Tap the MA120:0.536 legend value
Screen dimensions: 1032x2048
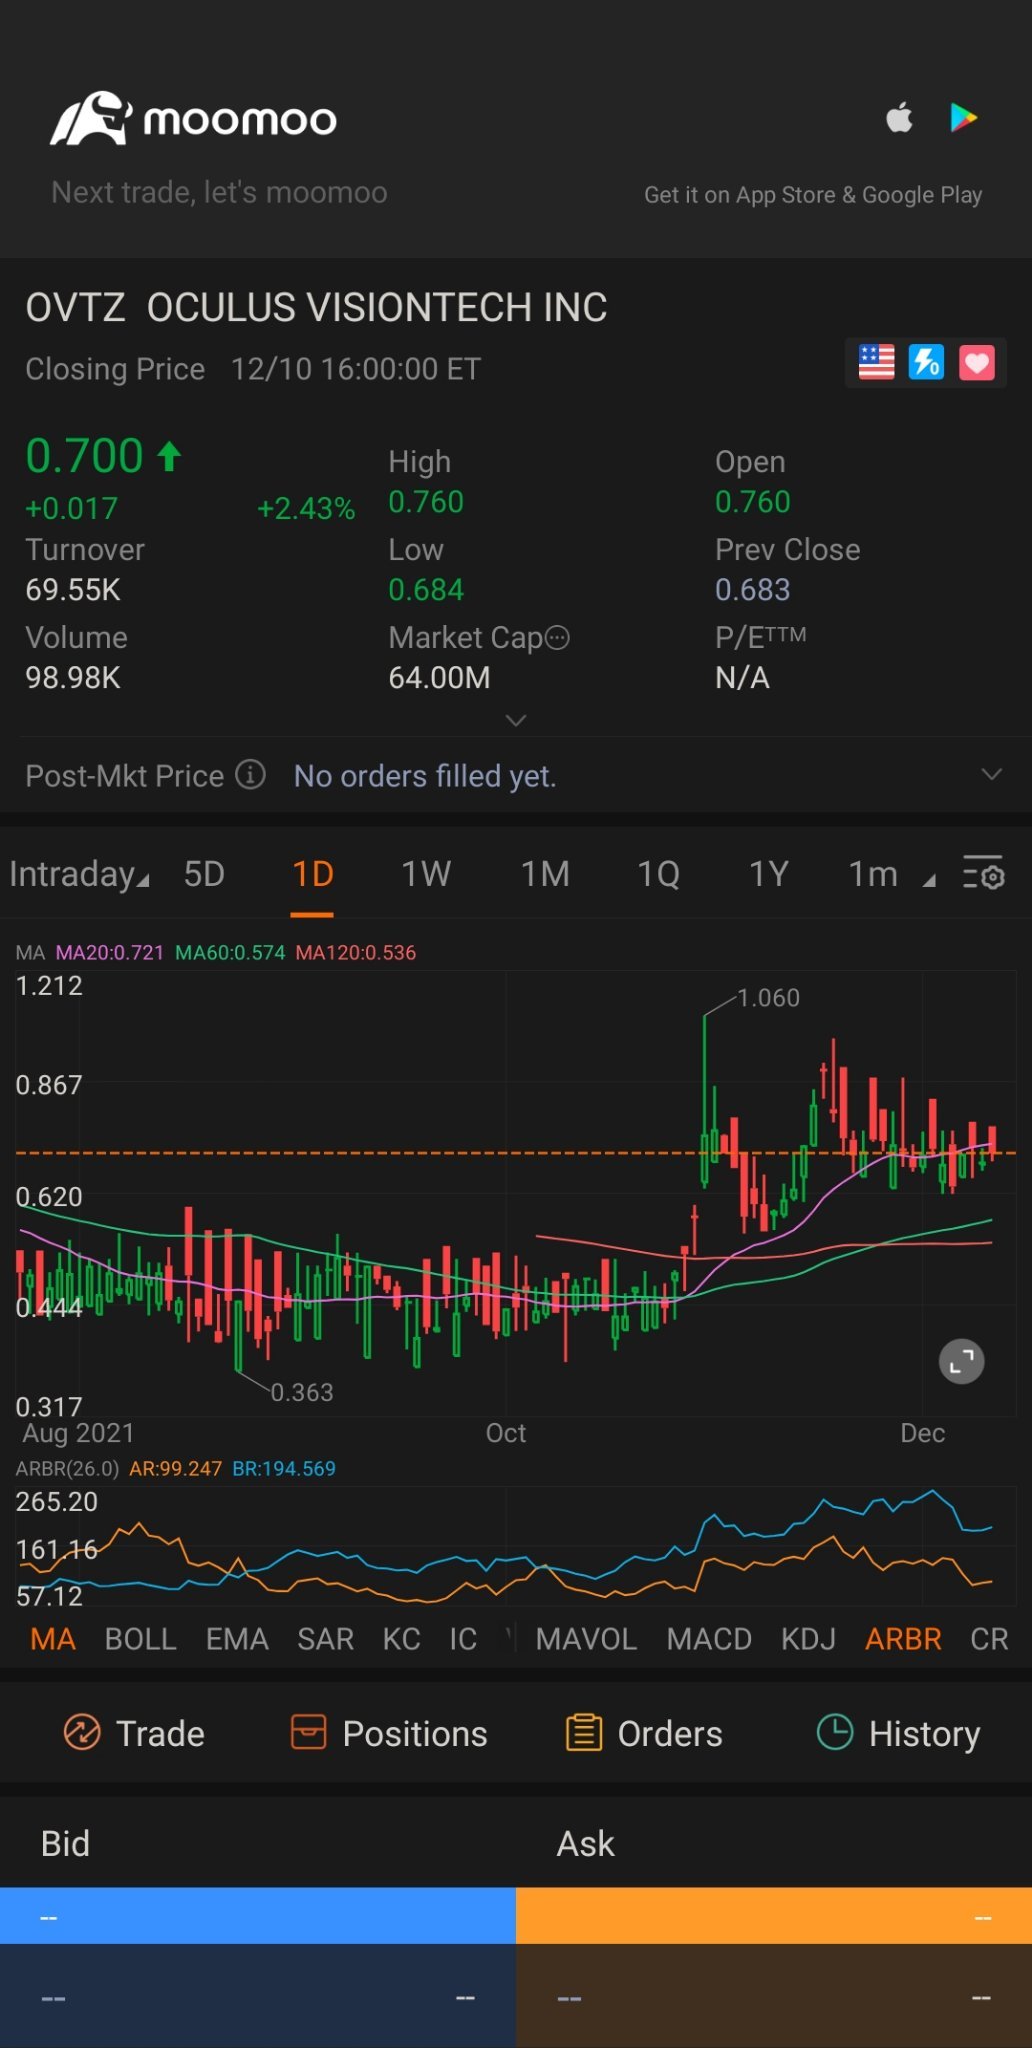(x=356, y=952)
